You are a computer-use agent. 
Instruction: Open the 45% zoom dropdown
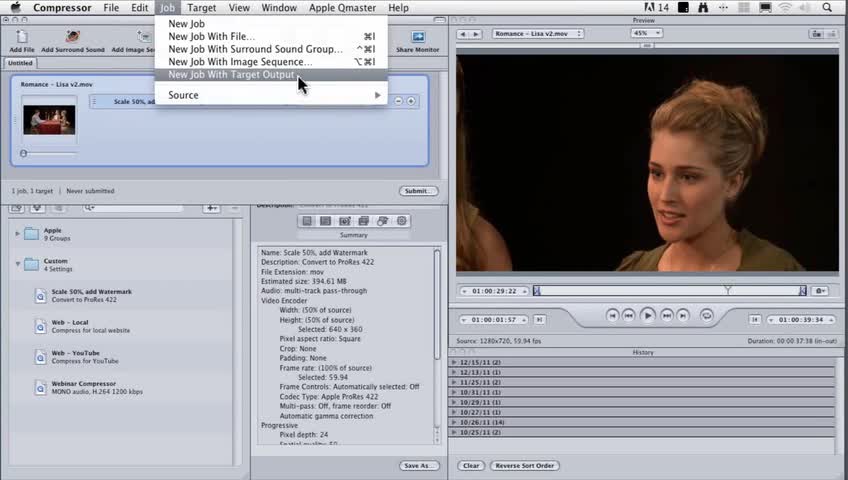(x=646, y=33)
